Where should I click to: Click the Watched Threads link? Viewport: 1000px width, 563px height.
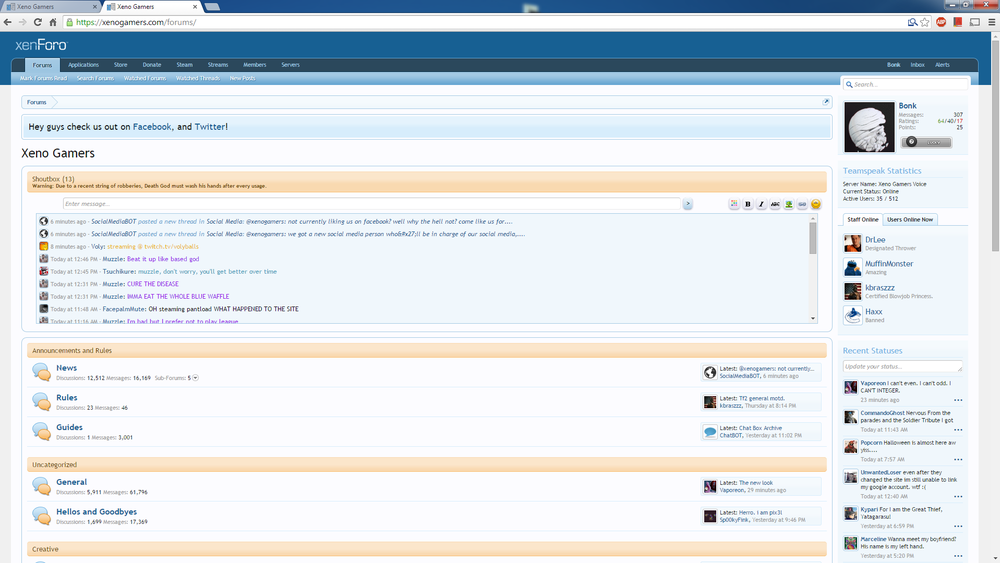pos(198,78)
